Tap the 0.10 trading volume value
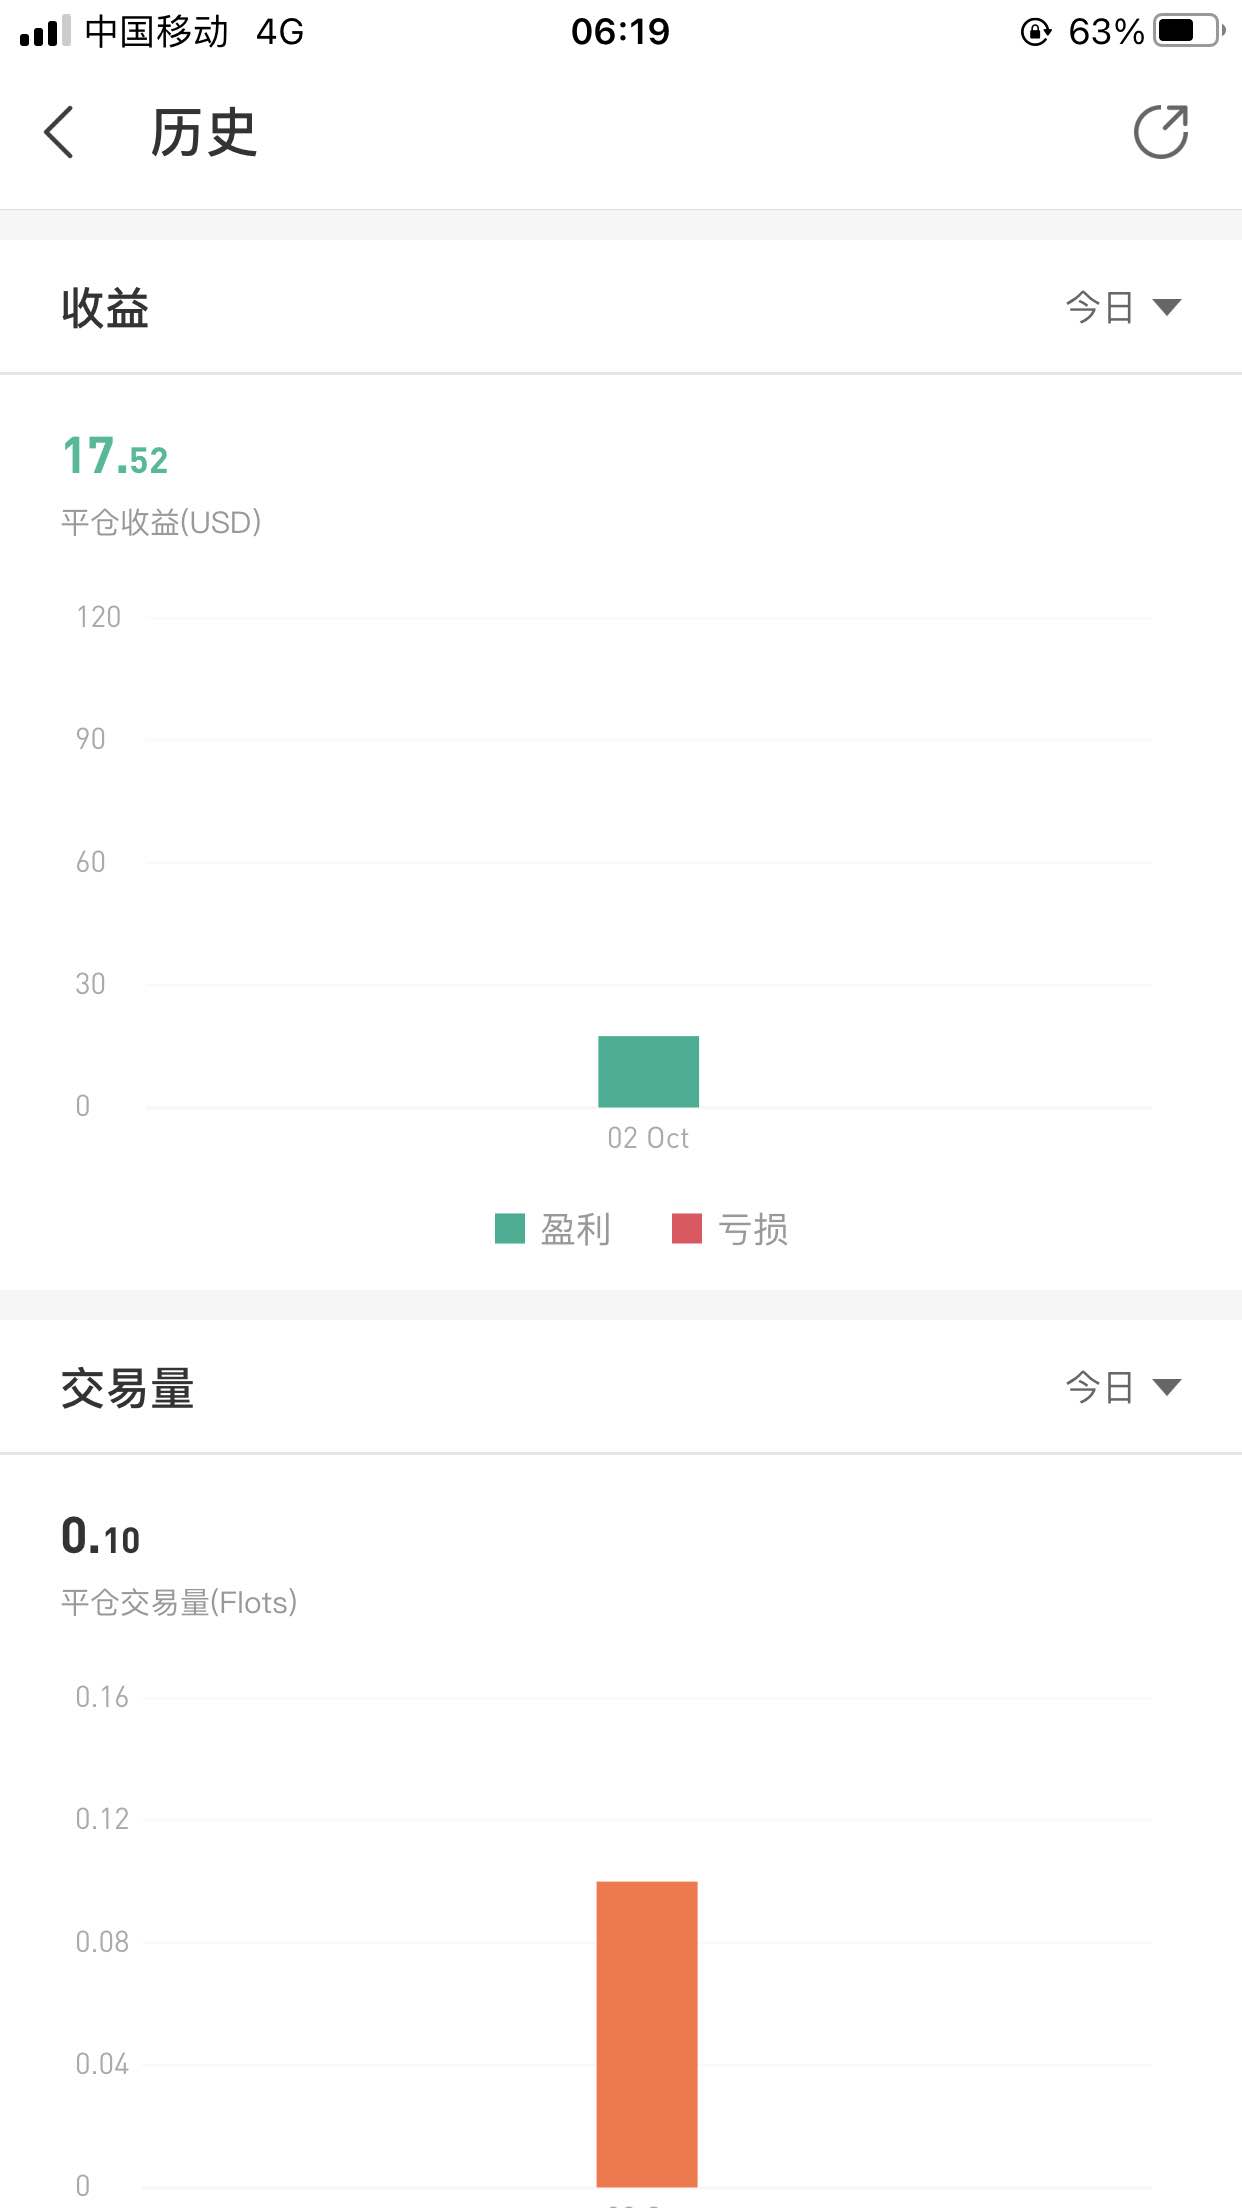Image resolution: width=1242 pixels, height=2208 pixels. click(x=101, y=1537)
